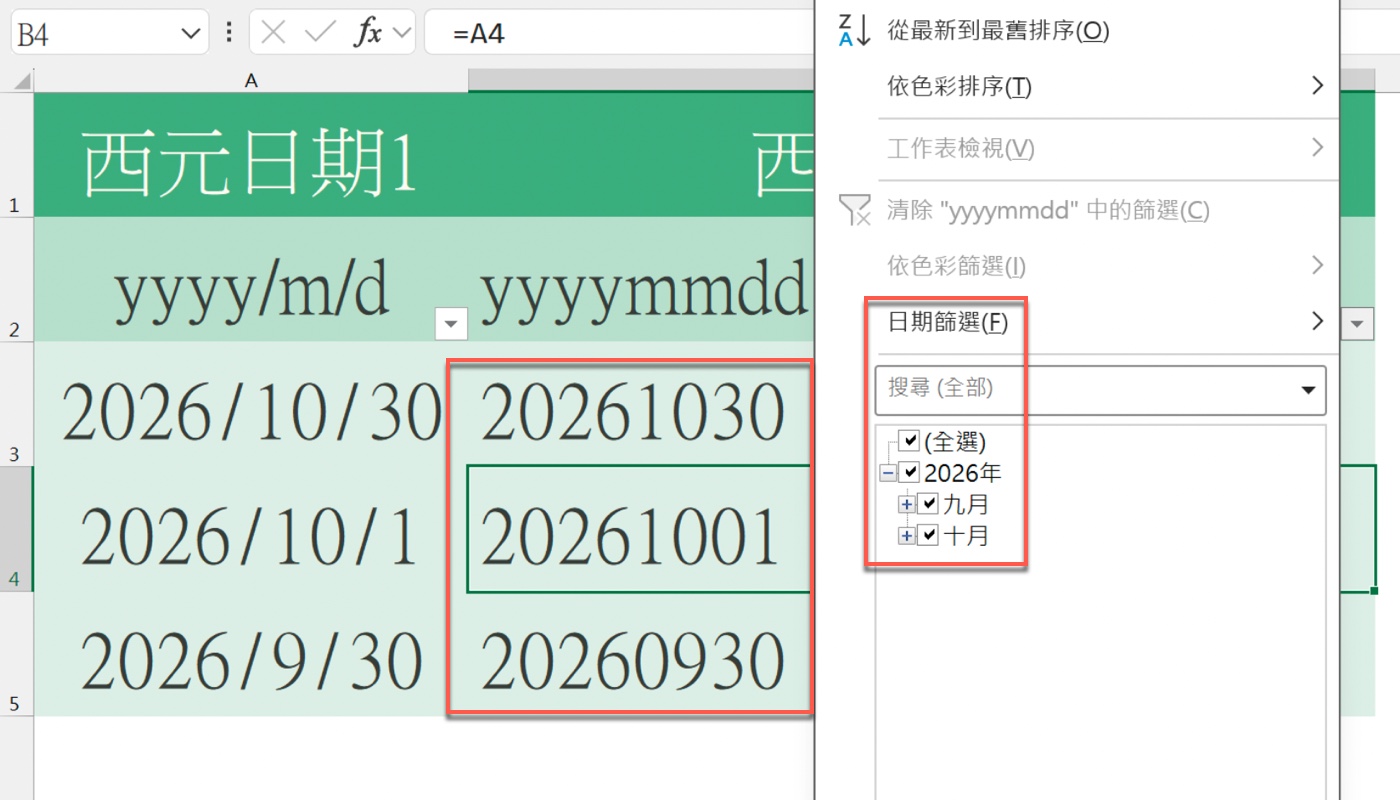Screen dimensions: 1400x800
Task: Select row 1 header
Action: (x=16, y=155)
